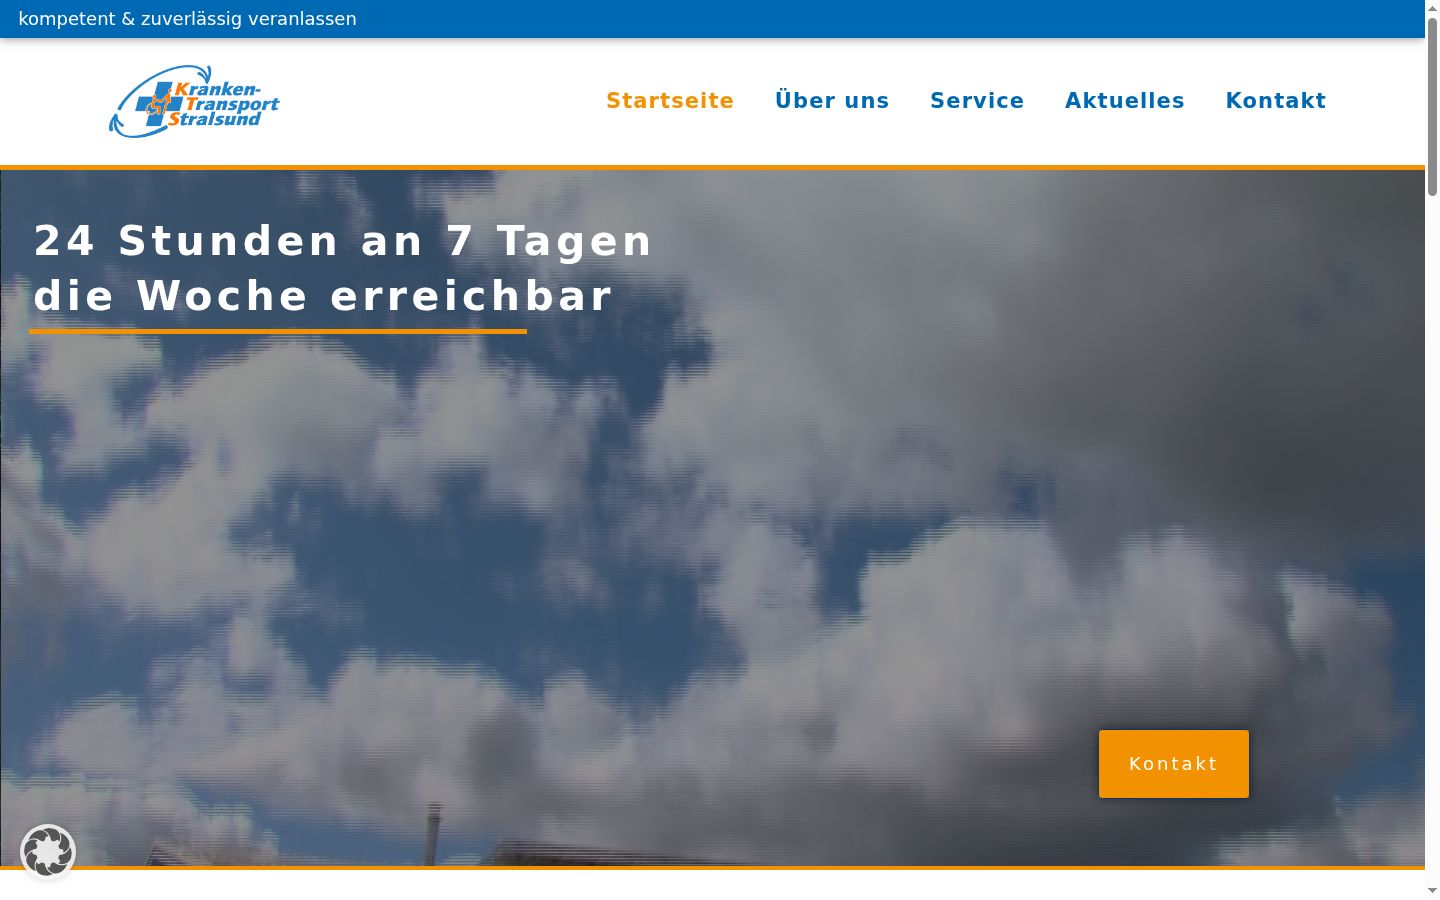Image resolution: width=1440 pixels, height=900 pixels.
Task: Go to the Startseite page
Action: pyautogui.click(x=670, y=101)
